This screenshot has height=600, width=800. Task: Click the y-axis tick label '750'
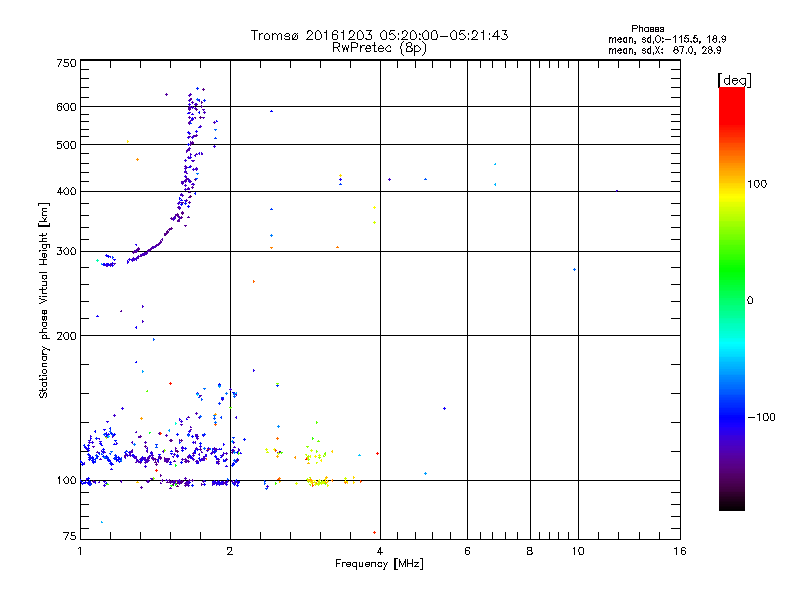click(x=67, y=63)
